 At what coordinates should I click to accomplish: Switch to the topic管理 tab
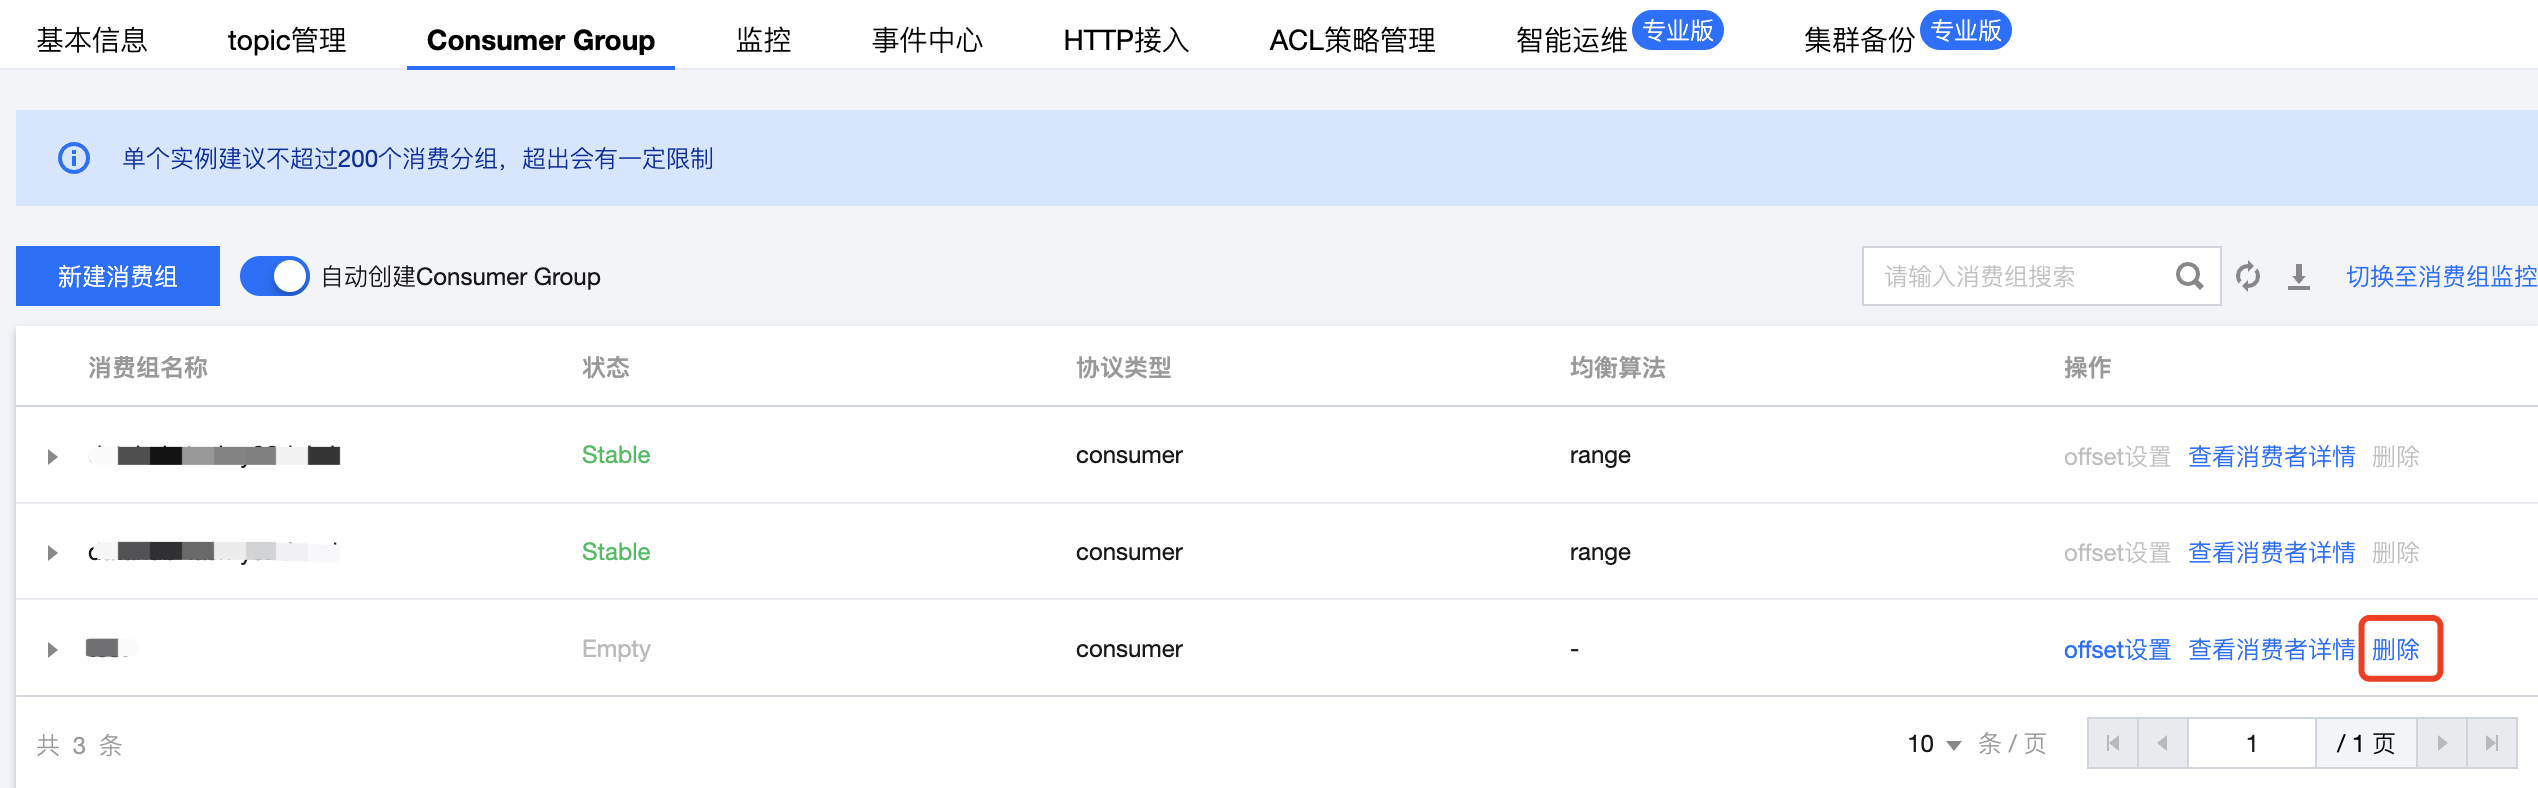pyautogui.click(x=287, y=40)
